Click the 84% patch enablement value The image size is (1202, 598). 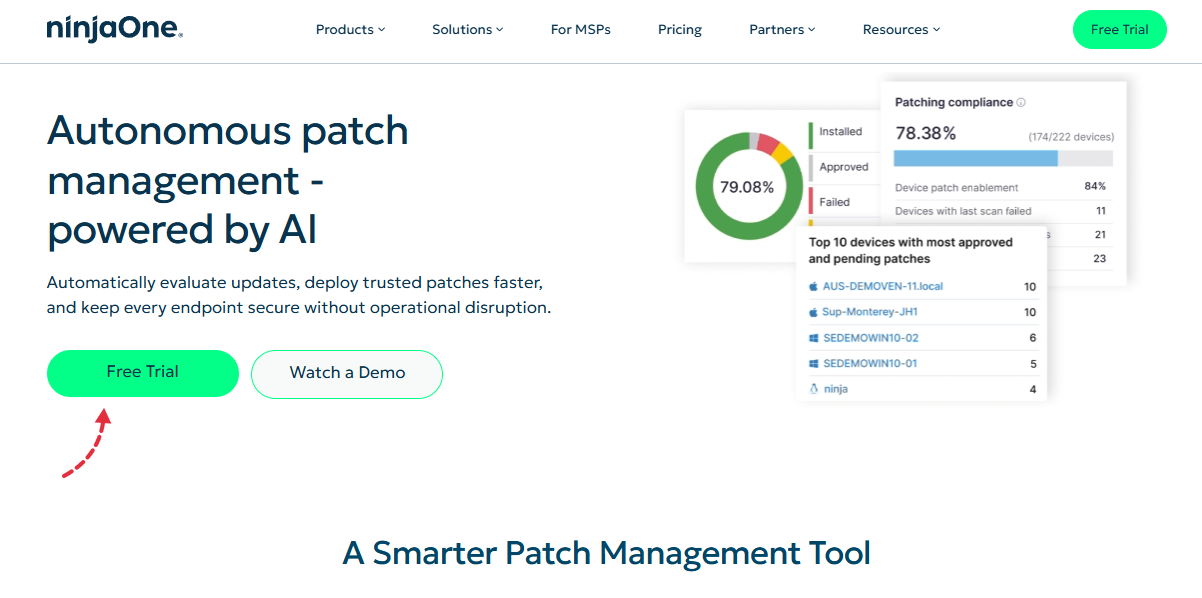click(x=1095, y=186)
